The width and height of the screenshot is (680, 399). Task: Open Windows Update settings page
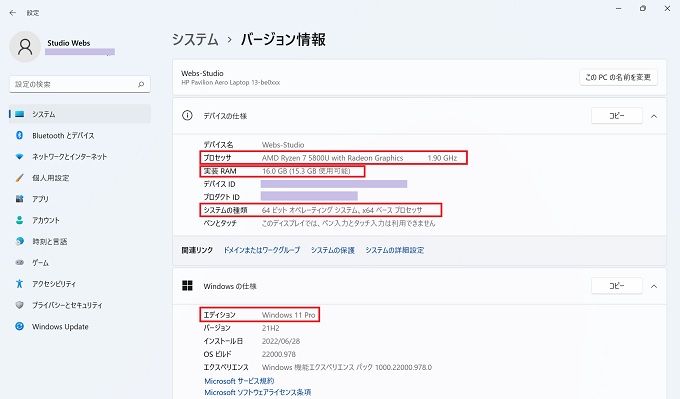(x=80, y=326)
